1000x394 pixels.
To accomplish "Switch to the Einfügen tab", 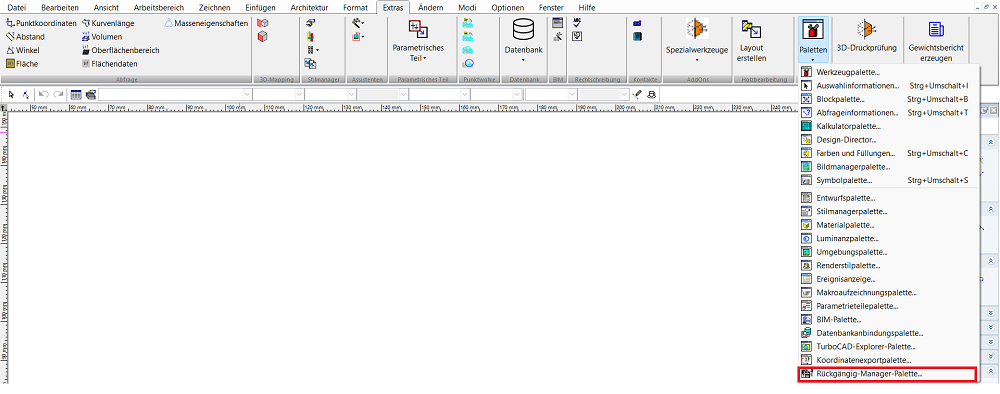I will coord(260,8).
